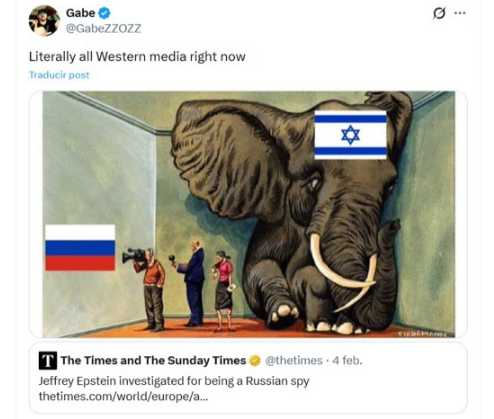The image size is (494, 419).
Task: Open the @GabeZZOZZ handle
Action: coord(103,28)
